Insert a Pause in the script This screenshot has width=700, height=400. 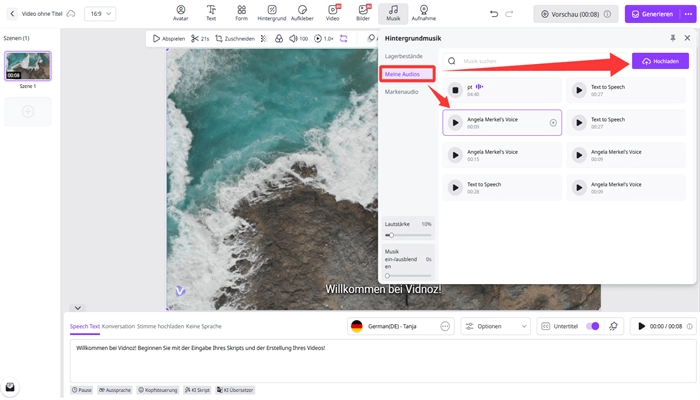click(x=82, y=390)
